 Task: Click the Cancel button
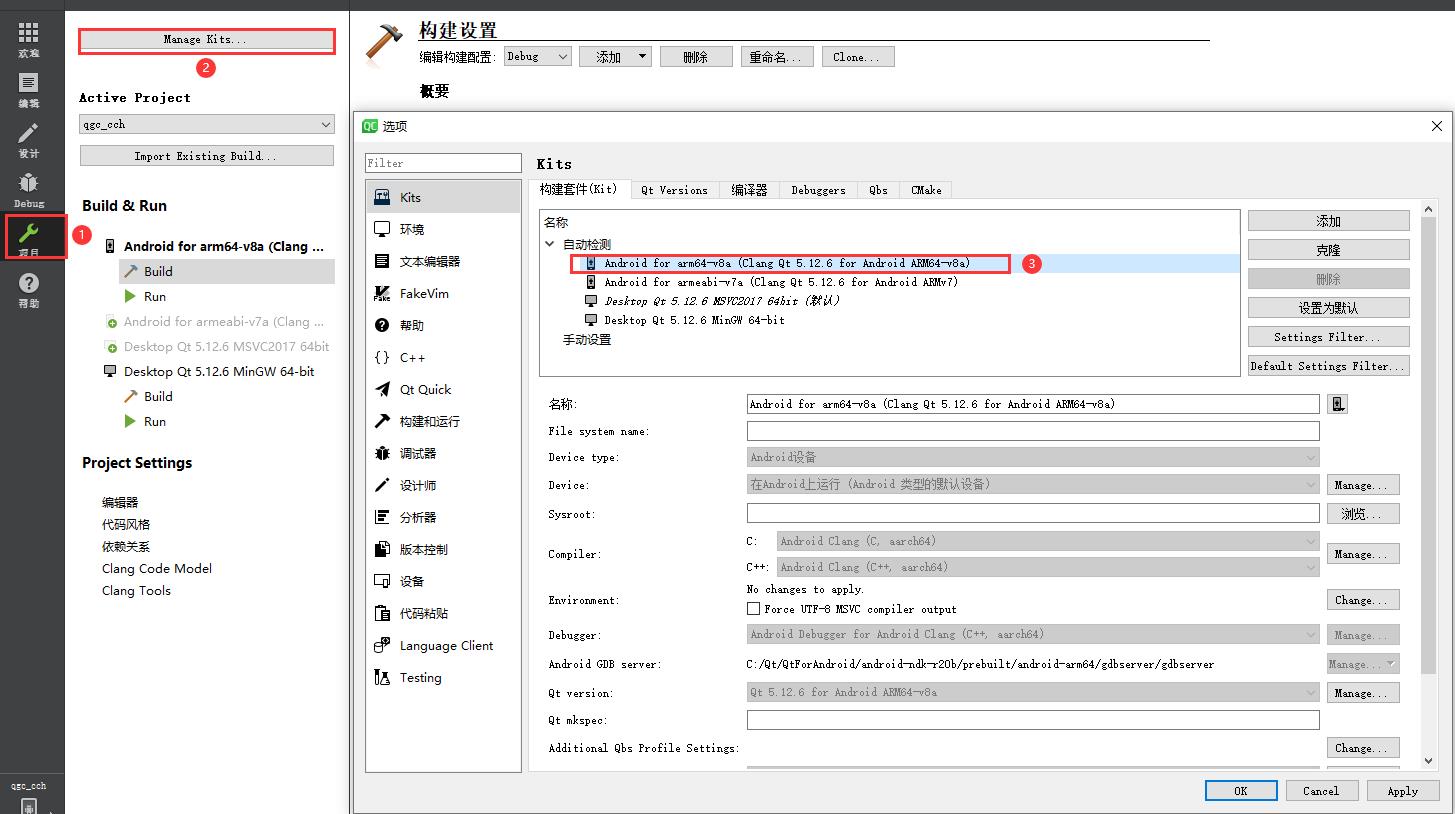1321,790
